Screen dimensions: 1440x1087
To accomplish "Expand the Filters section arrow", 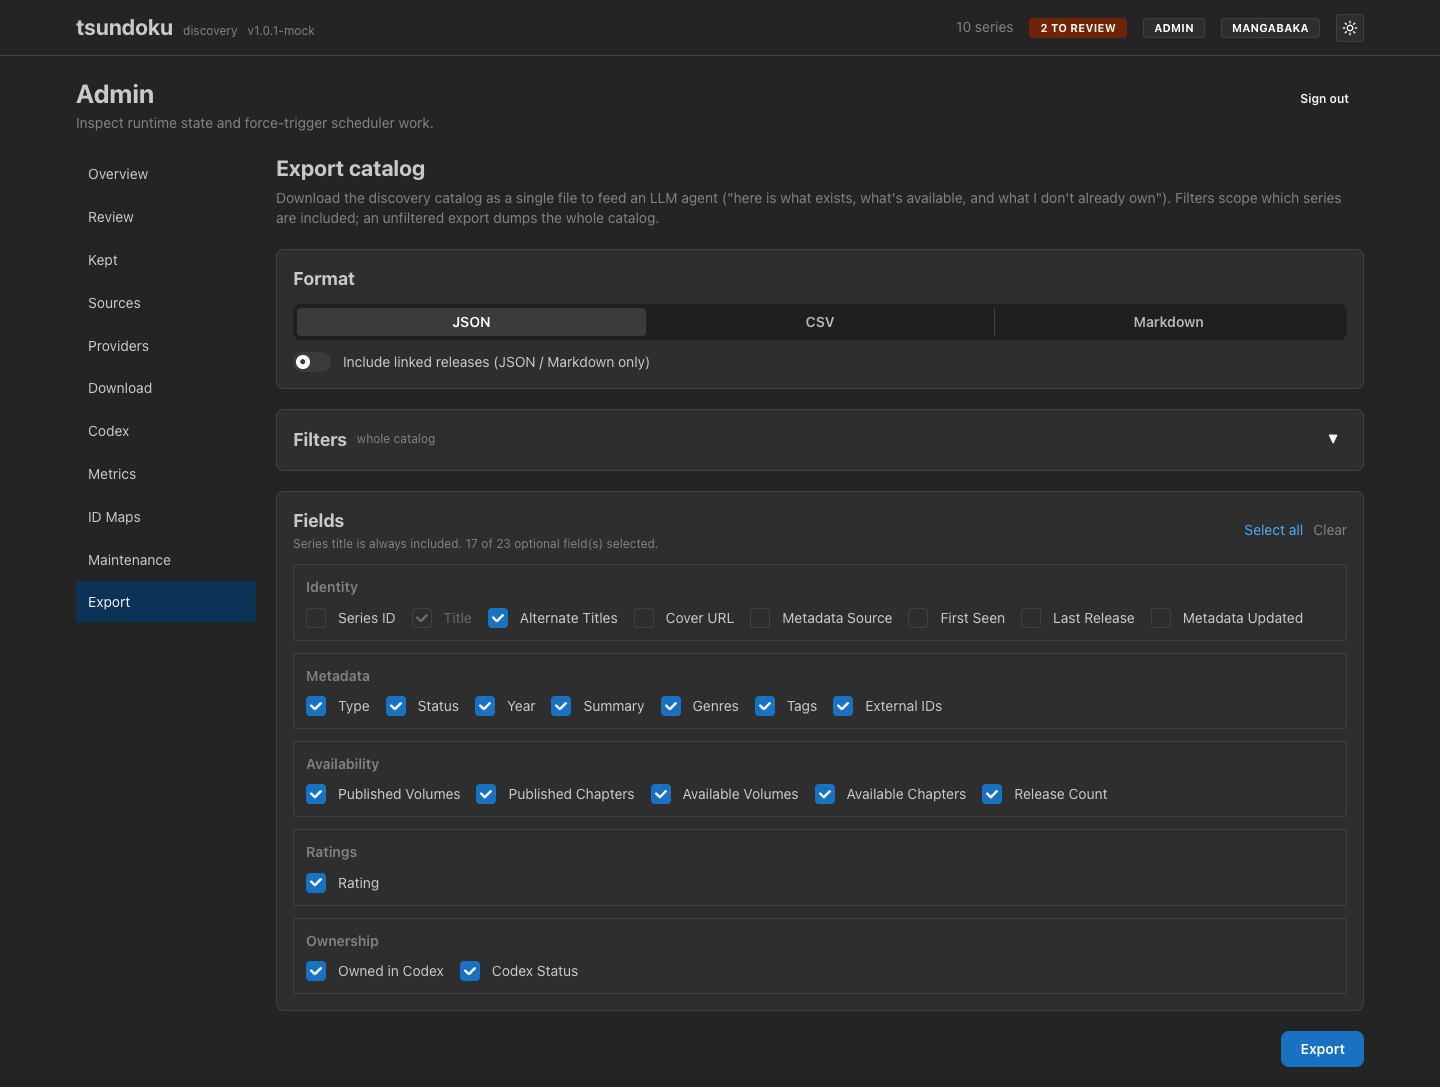I will point(1333,439).
